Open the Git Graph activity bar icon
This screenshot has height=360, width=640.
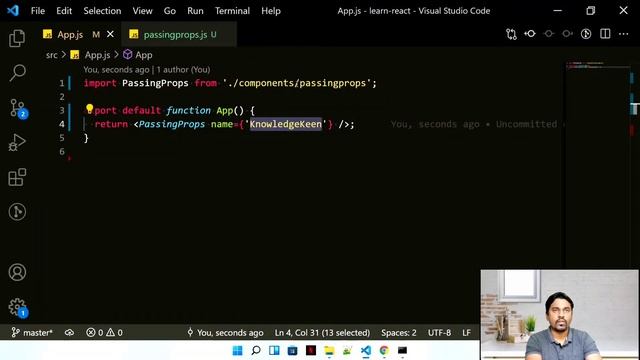point(17,212)
